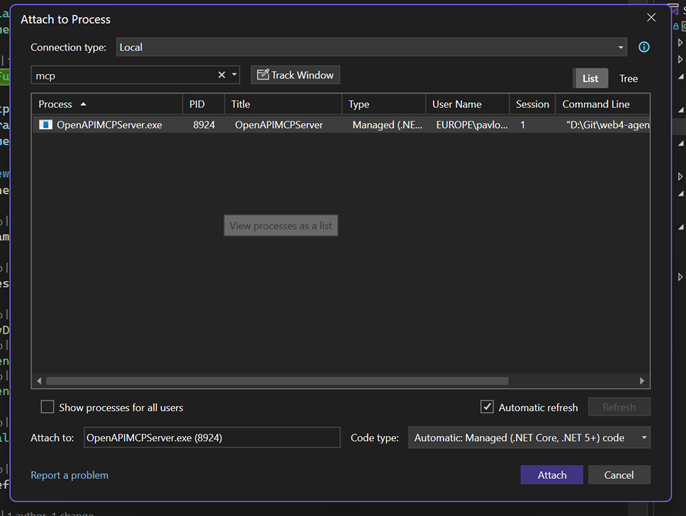The width and height of the screenshot is (686, 516).
Task: Click the horizontal scrollbar thumb
Action: [277, 381]
